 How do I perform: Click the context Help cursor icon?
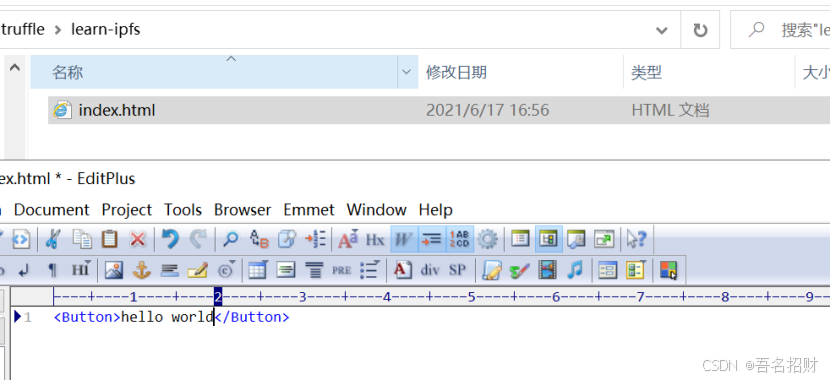636,240
